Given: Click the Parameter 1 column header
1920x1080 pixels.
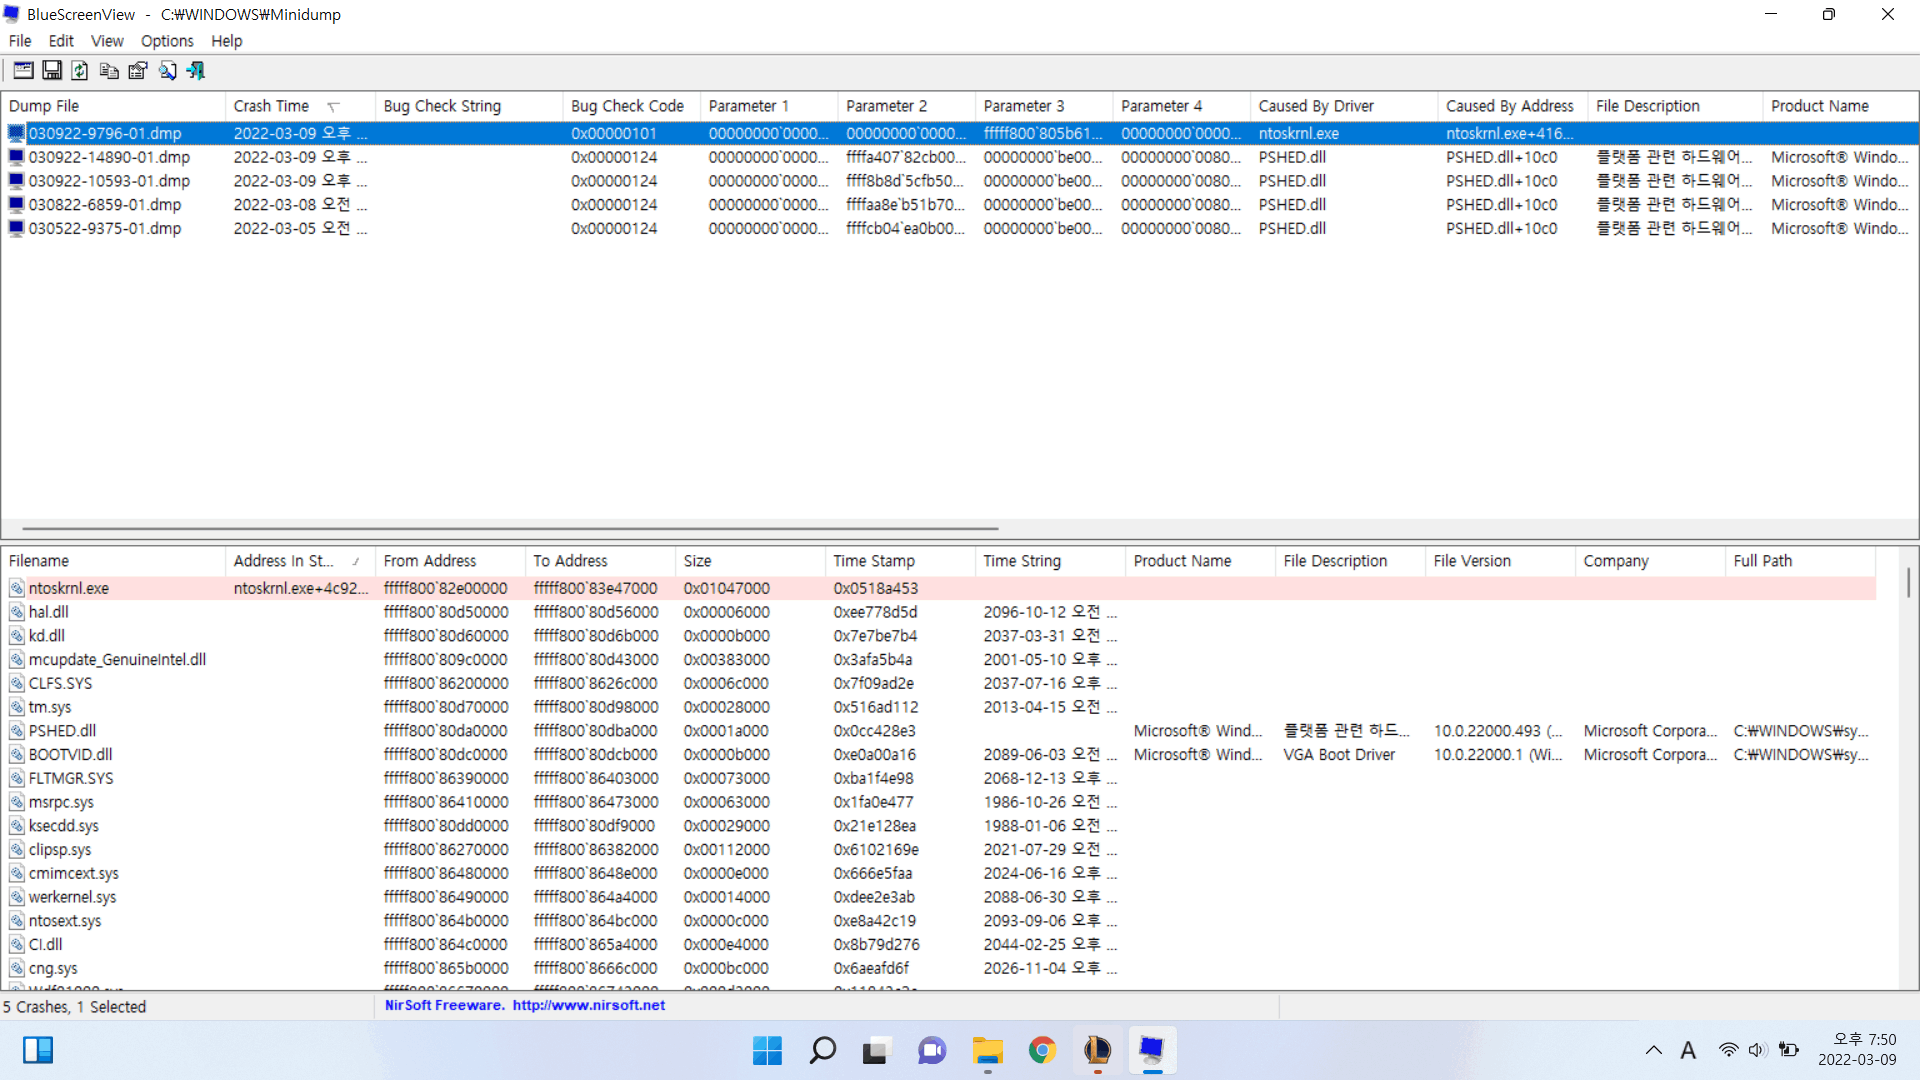Looking at the screenshot, I should (769, 106).
